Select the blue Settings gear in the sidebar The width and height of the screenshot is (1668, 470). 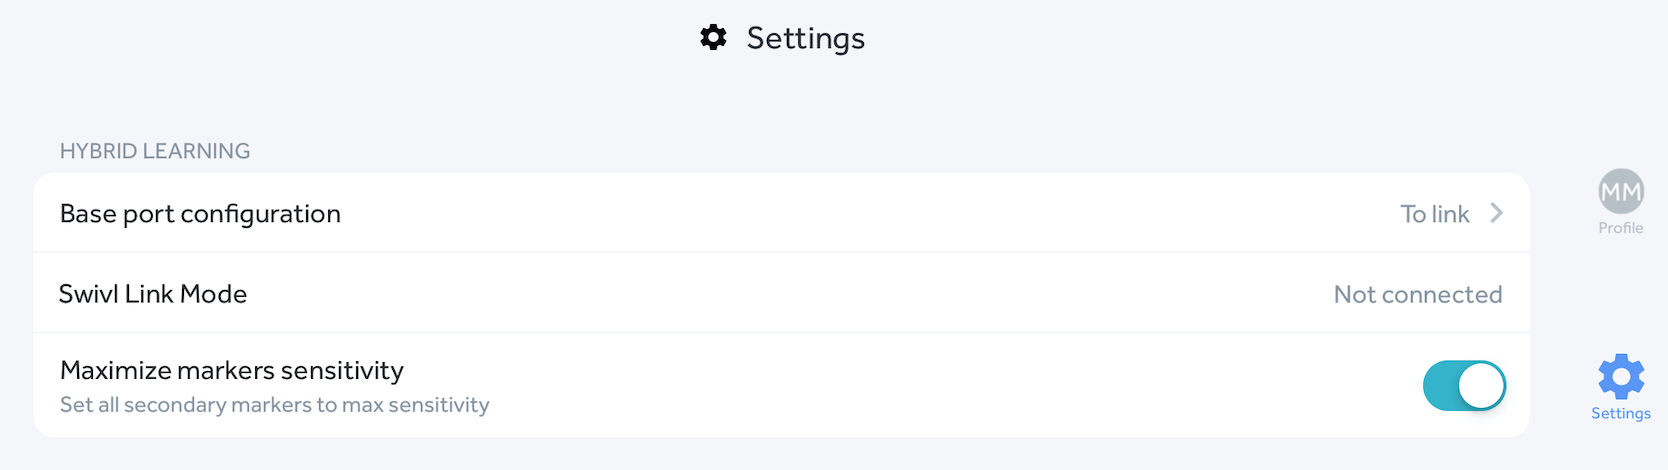1621,377
